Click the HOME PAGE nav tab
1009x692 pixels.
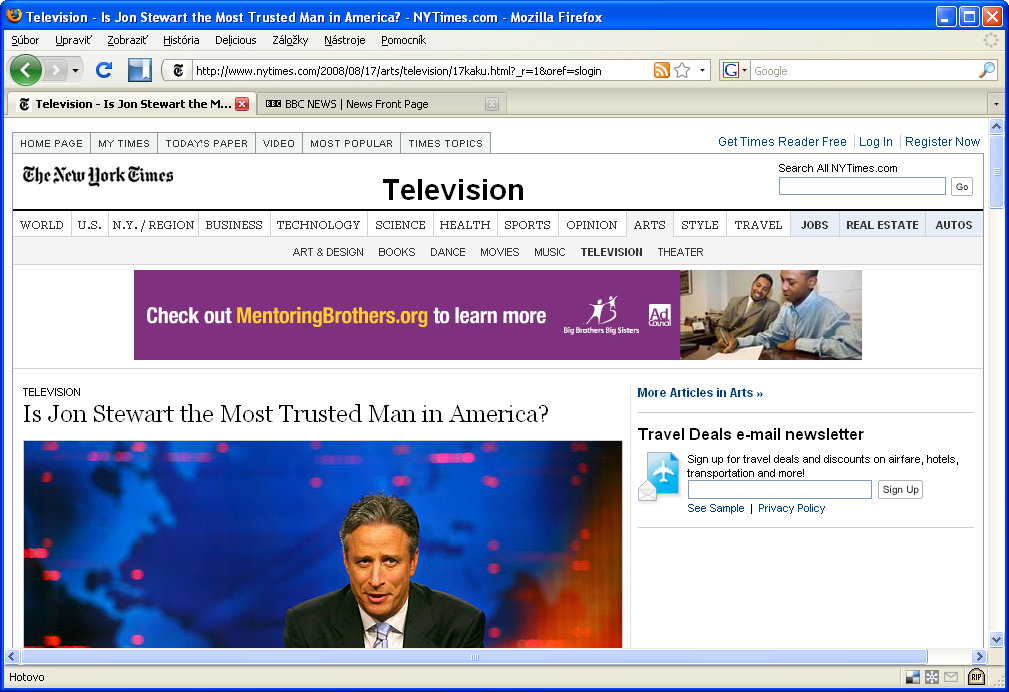tap(51, 143)
